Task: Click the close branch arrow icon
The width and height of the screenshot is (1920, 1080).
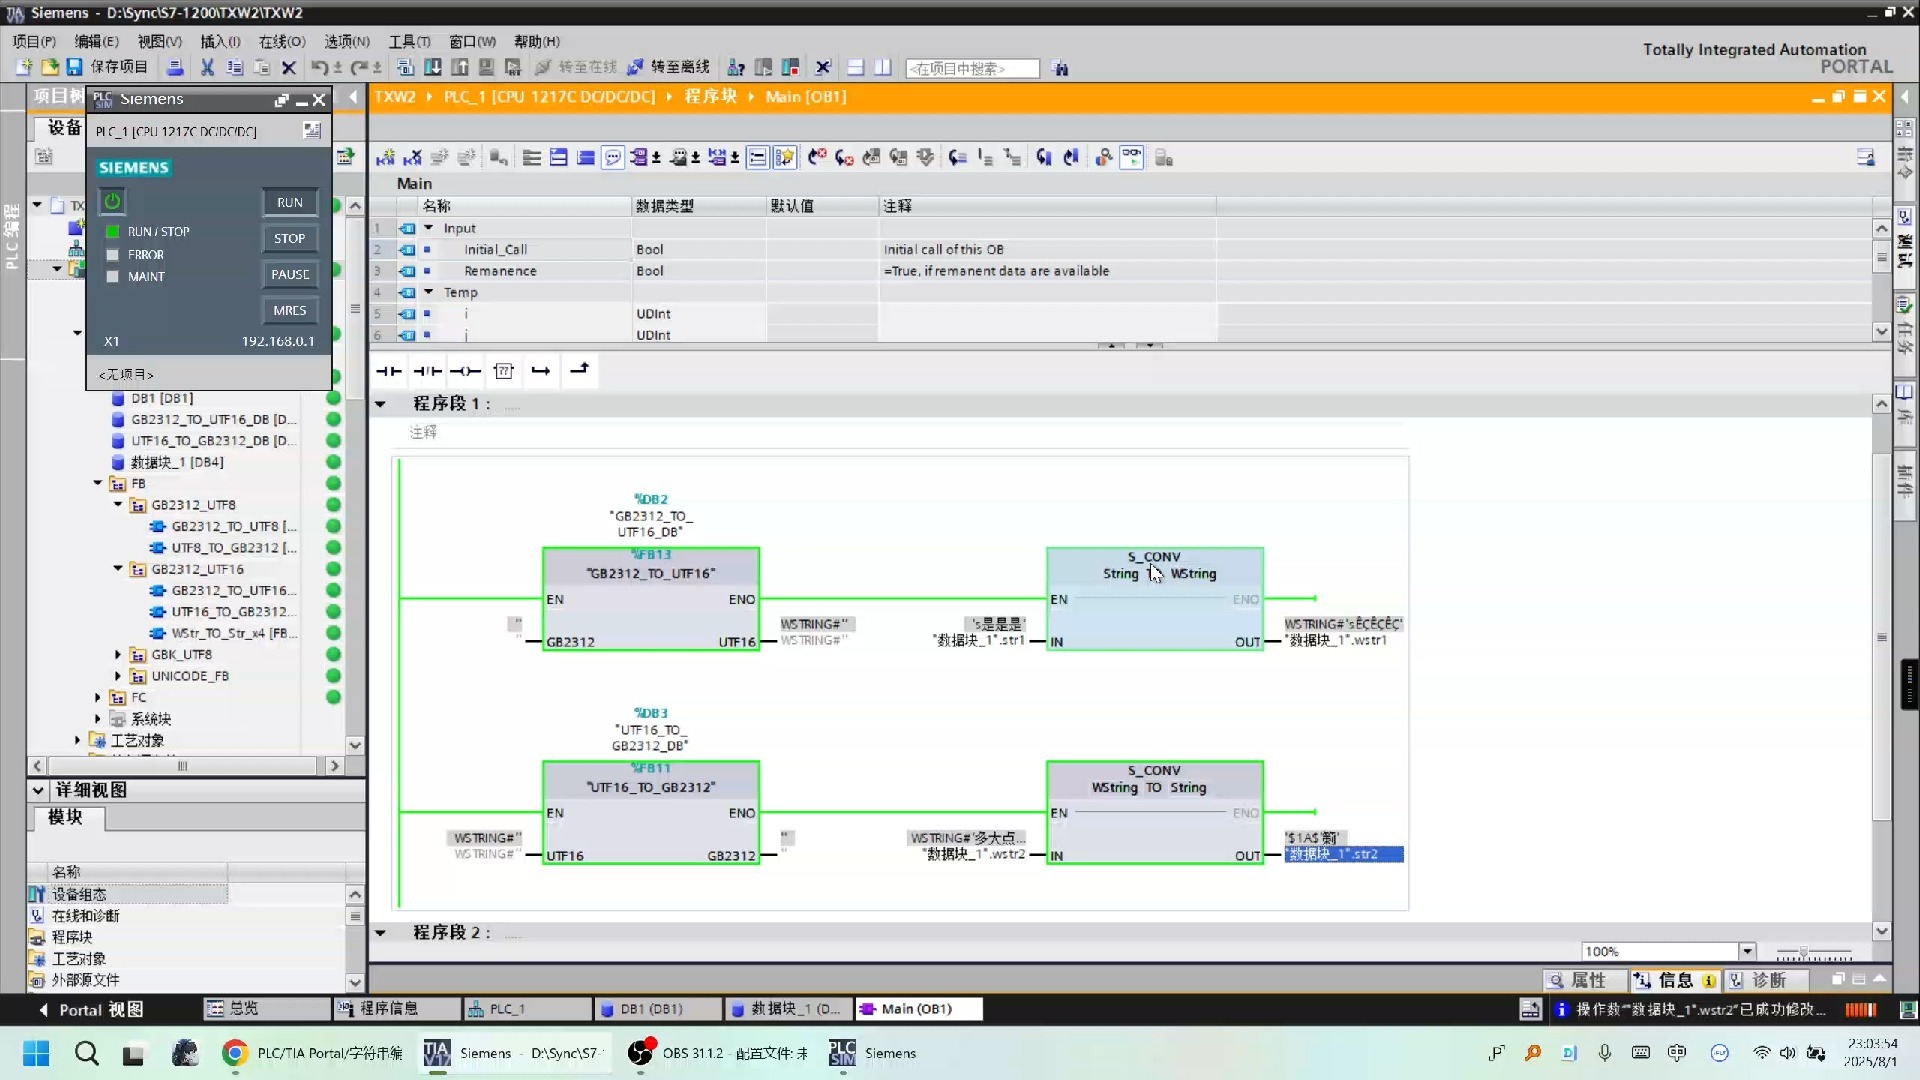Action: (x=579, y=370)
